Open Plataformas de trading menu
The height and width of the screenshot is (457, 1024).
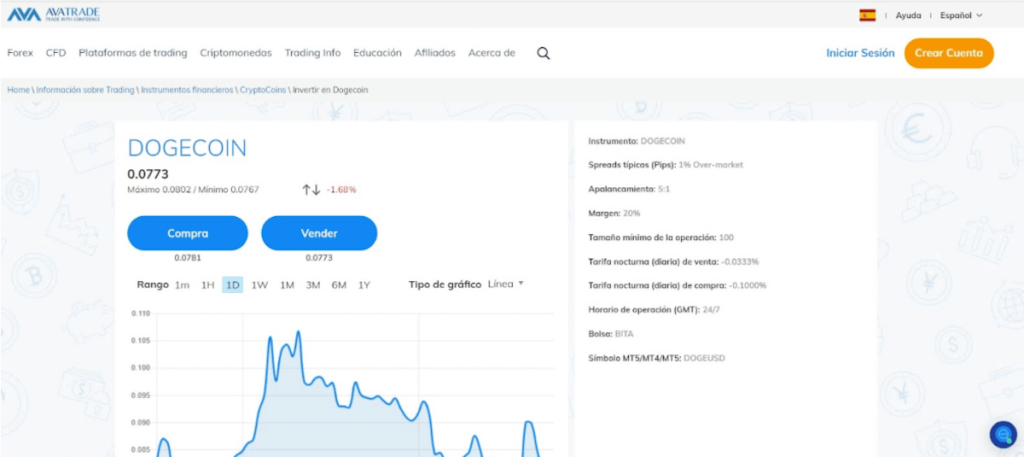coord(133,53)
